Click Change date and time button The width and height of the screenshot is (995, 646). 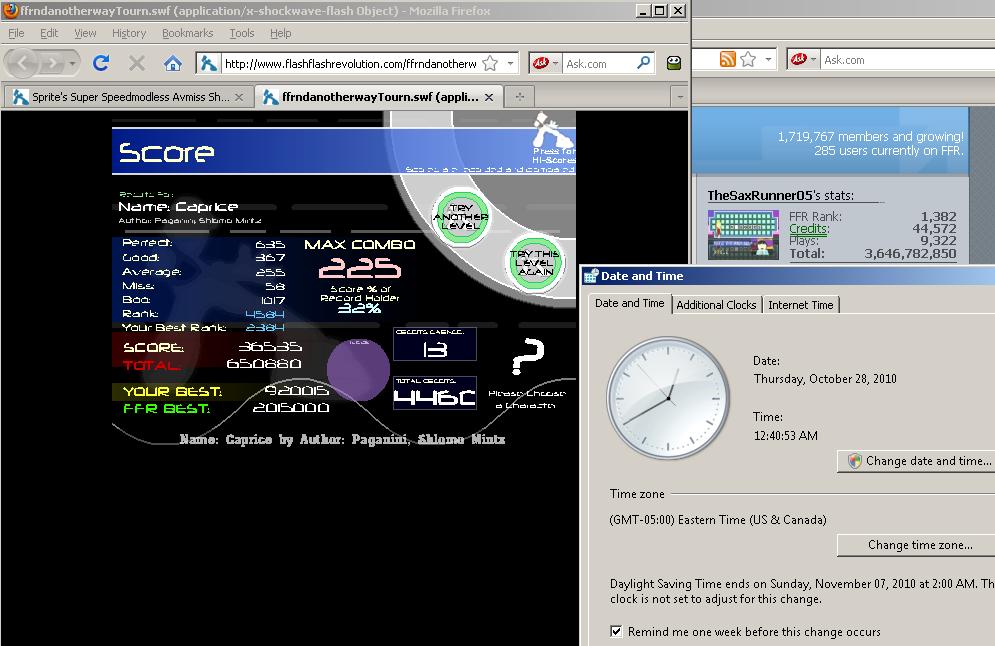(916, 461)
